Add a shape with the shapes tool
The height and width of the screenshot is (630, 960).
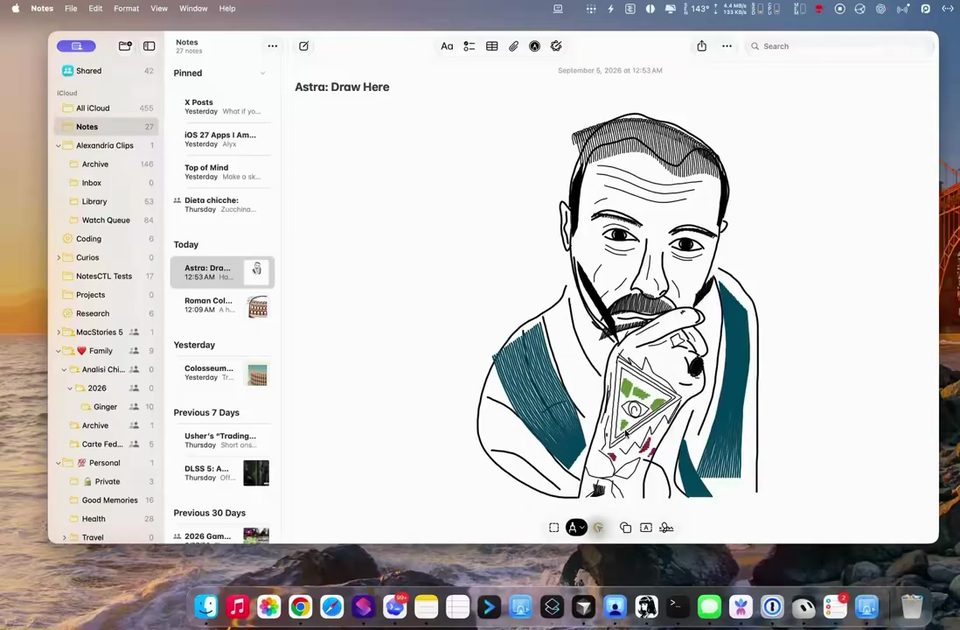pyautogui.click(x=625, y=527)
